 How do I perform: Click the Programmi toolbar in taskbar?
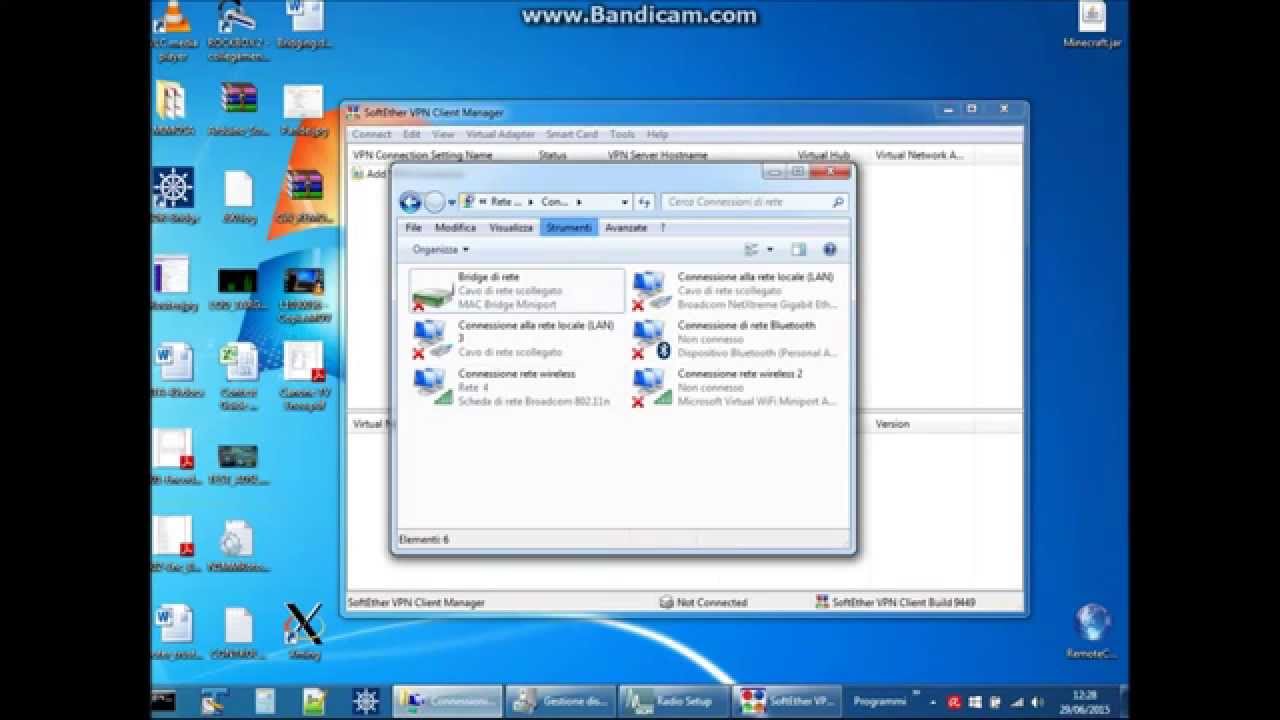880,701
